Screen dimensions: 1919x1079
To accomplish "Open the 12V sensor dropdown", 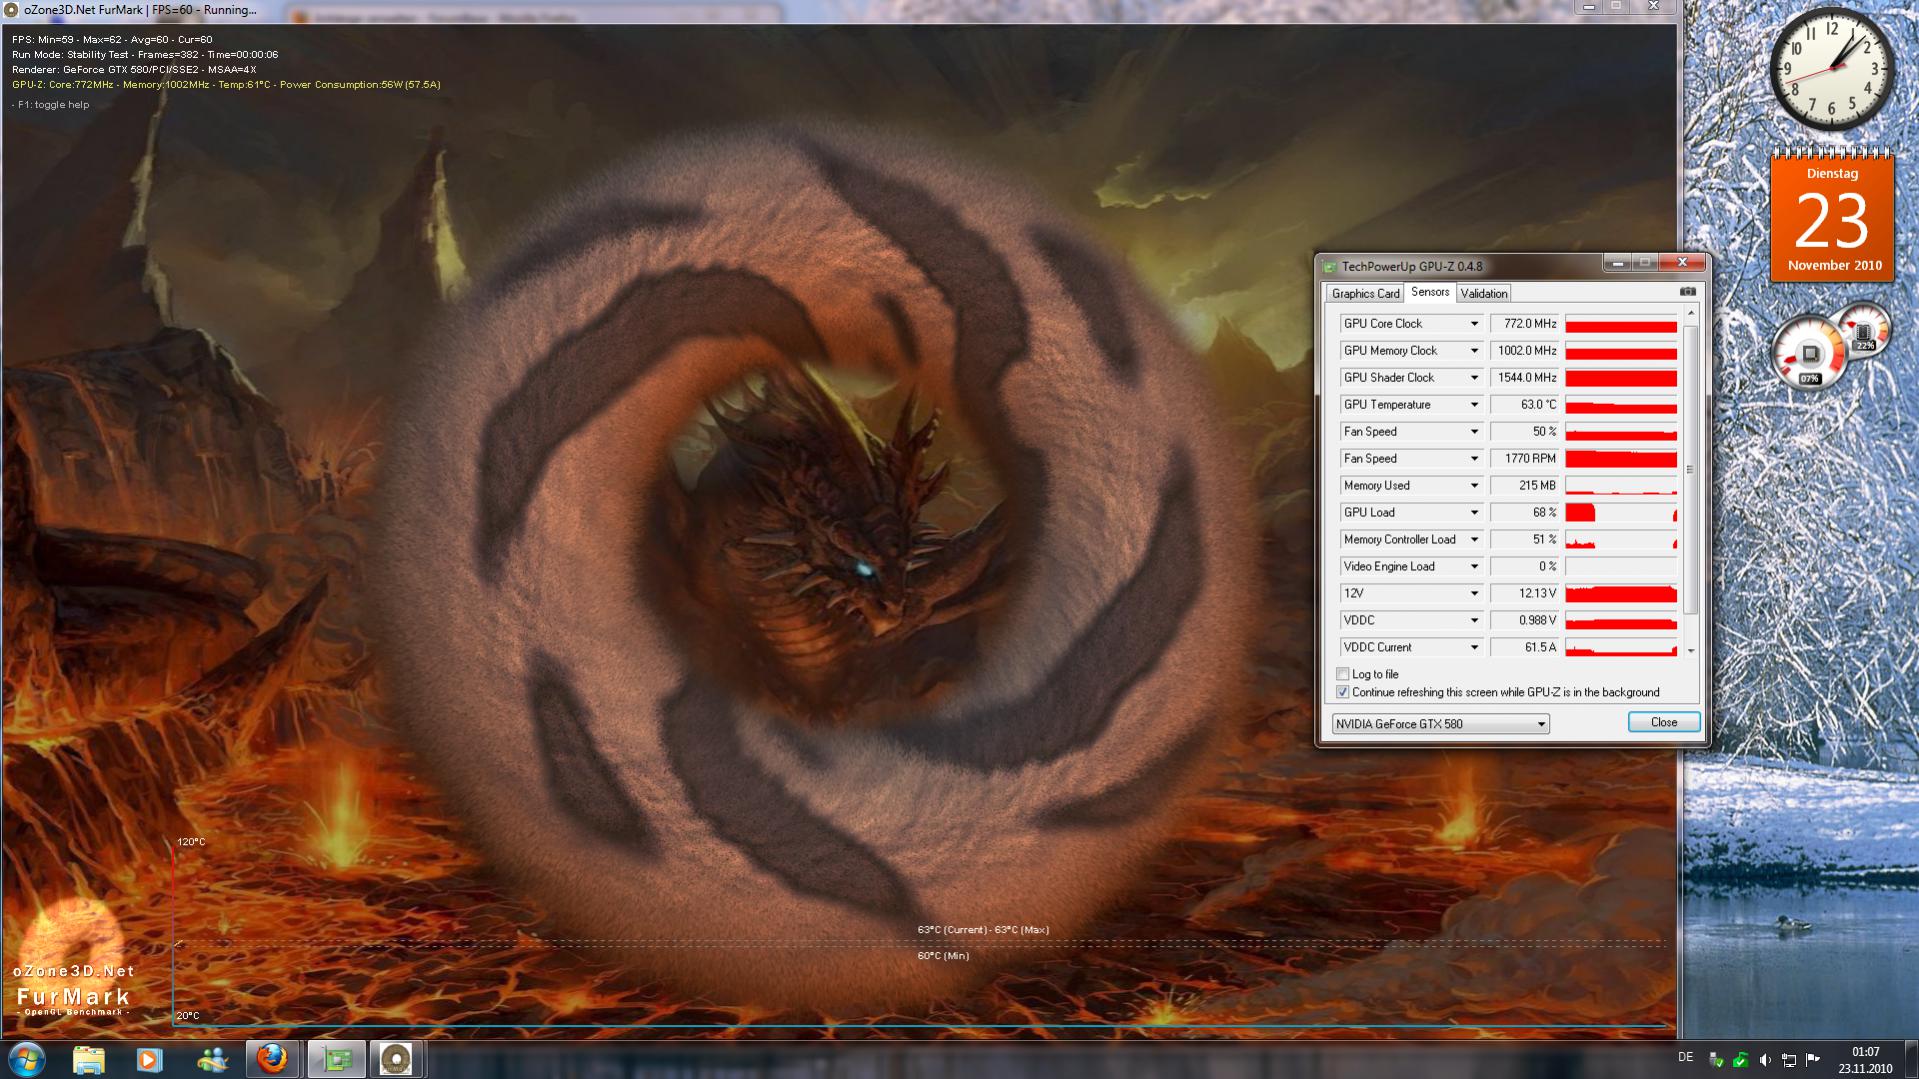I will tap(1474, 594).
